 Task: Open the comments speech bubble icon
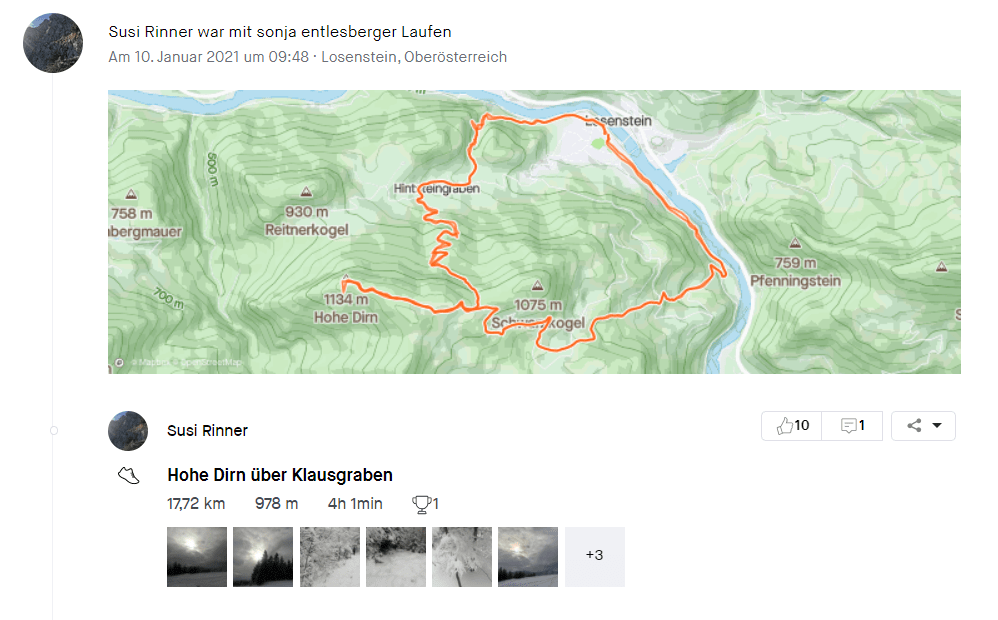[x=848, y=425]
